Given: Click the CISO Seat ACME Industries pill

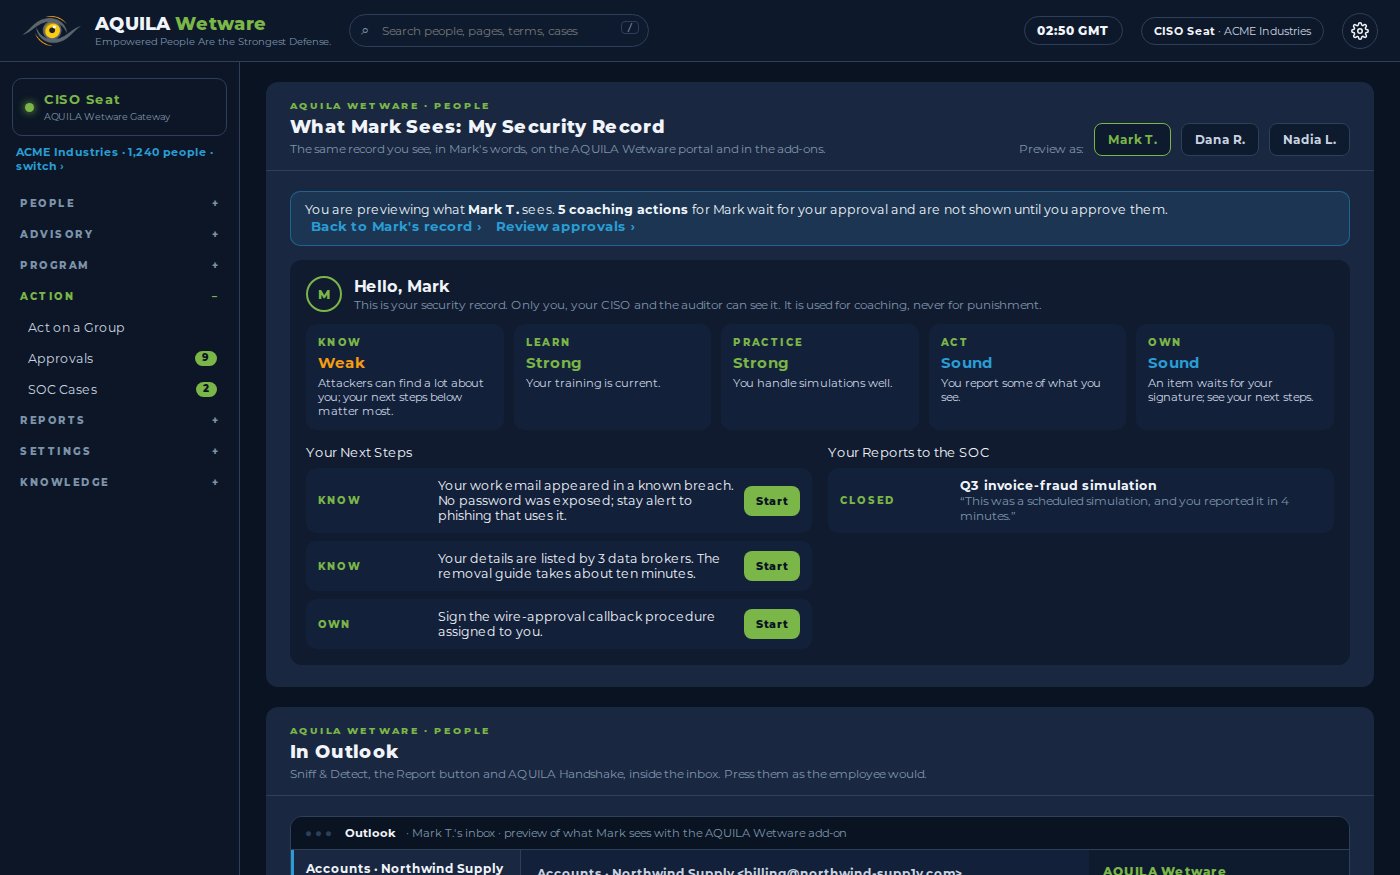Looking at the screenshot, I should (x=1232, y=31).
